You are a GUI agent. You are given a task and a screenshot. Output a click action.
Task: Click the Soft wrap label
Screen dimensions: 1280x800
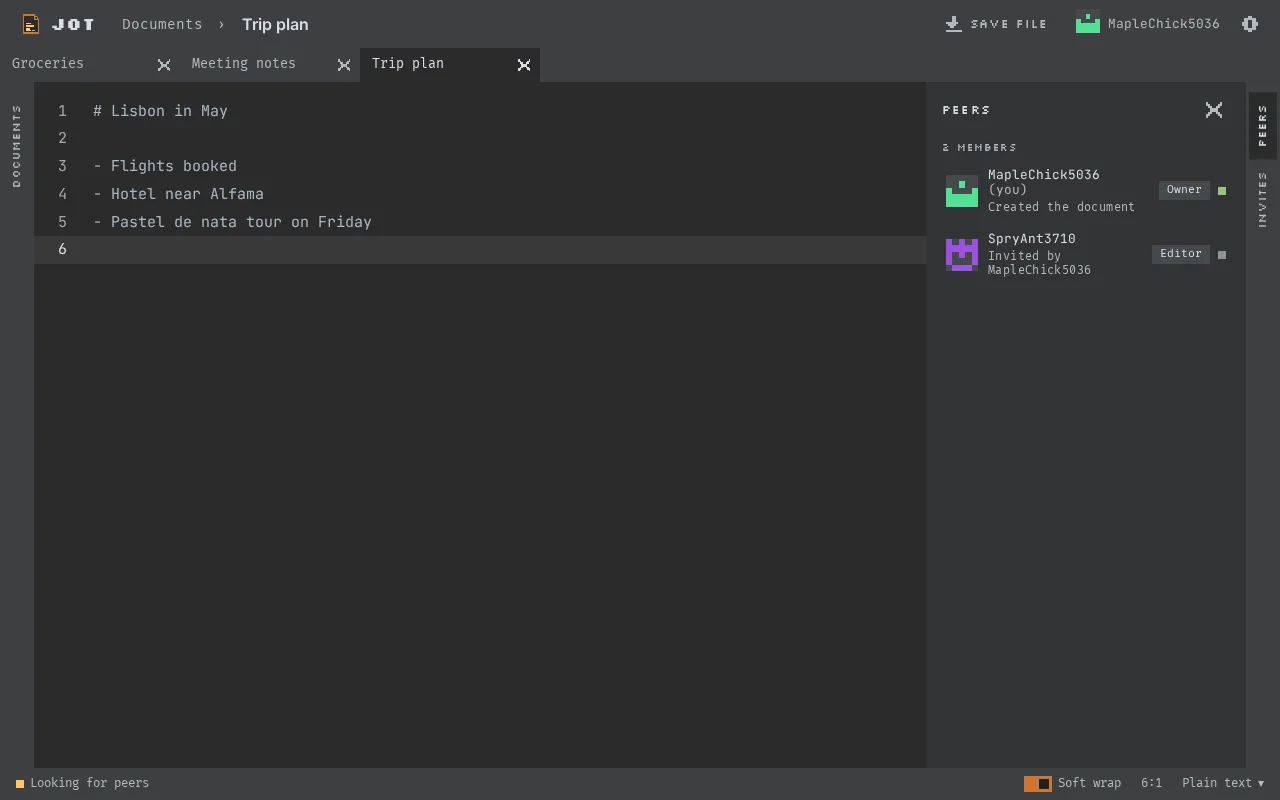(x=1089, y=784)
